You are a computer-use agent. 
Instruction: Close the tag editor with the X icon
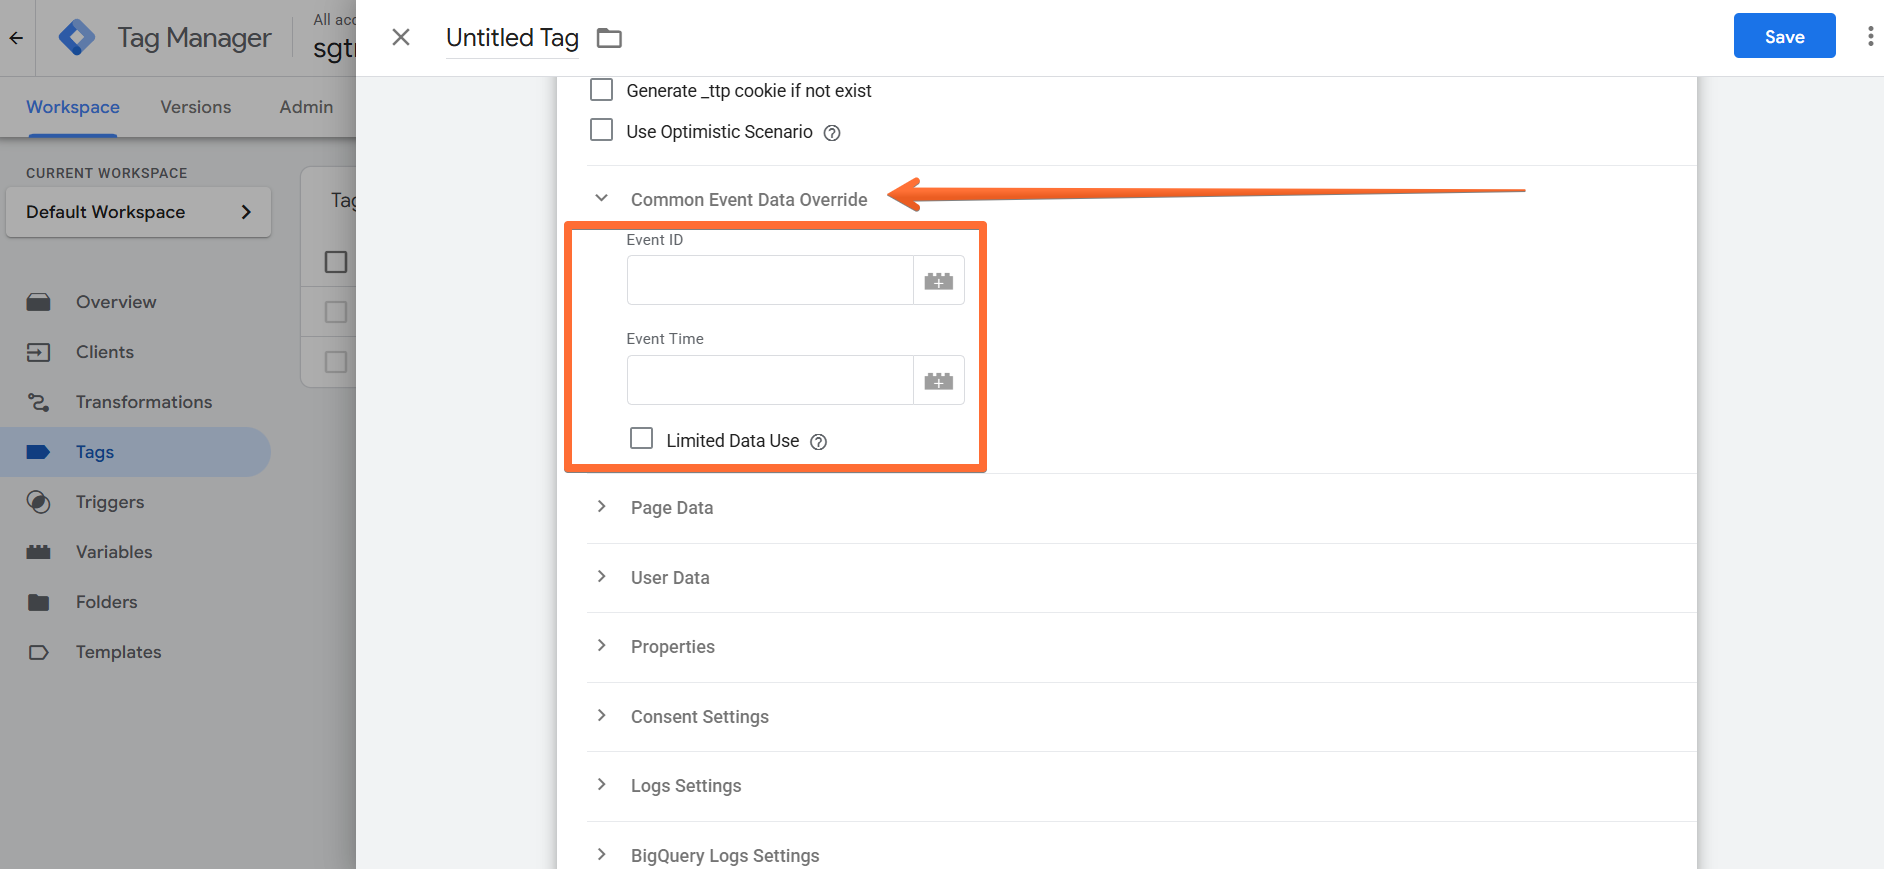pos(401,37)
